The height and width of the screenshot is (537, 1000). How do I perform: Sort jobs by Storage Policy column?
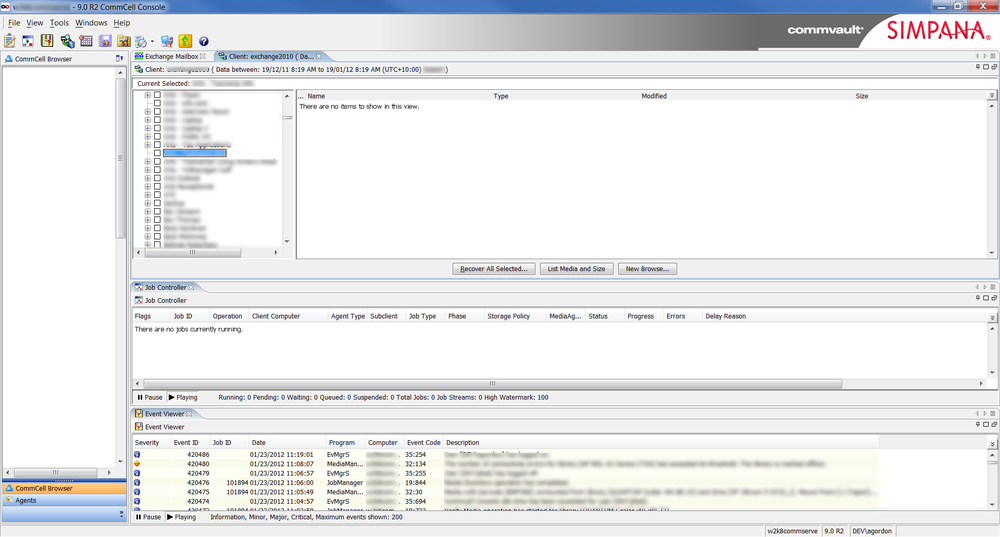click(x=508, y=316)
